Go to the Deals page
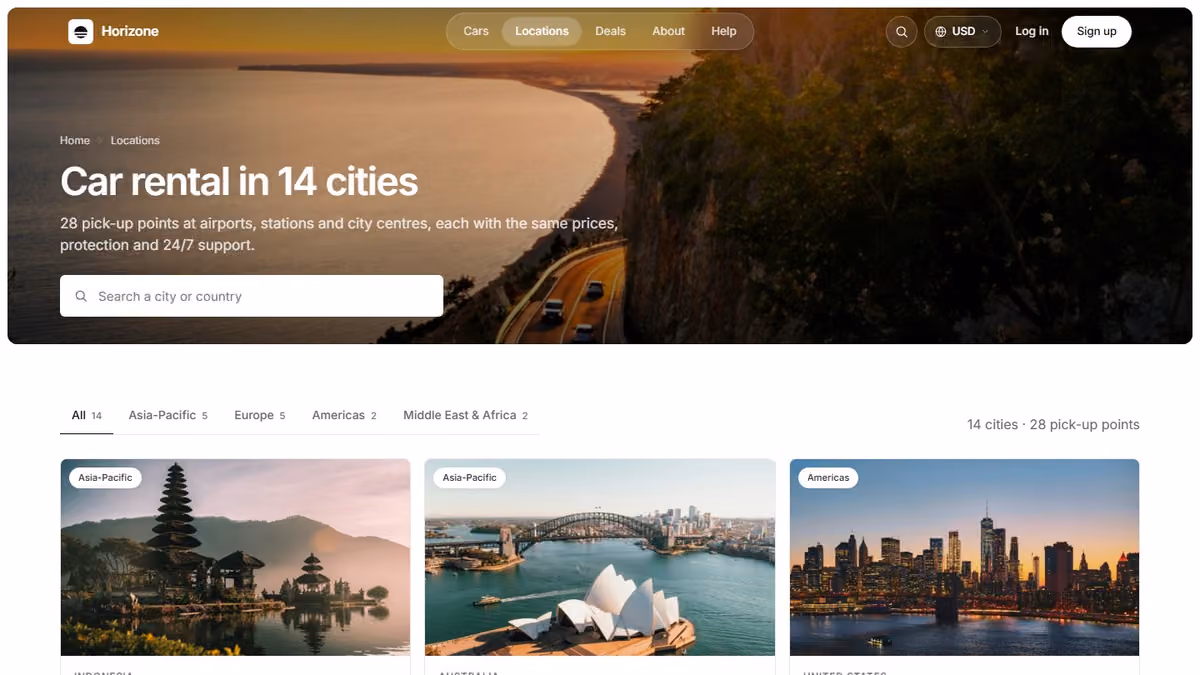1200x675 pixels. 610,31
